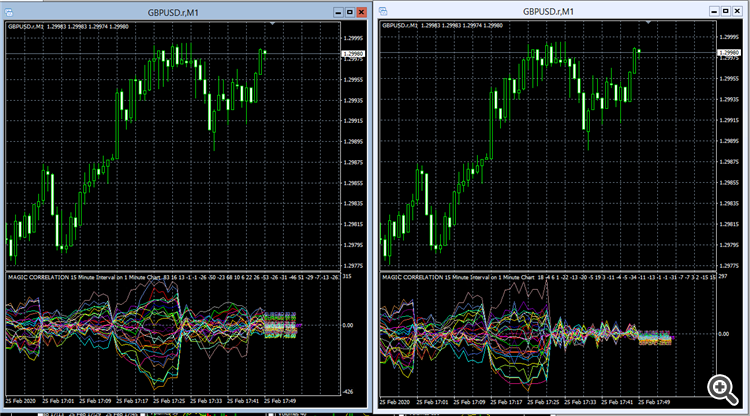
Task: Minimize the left GBPUSD.r,M1 chart window
Action: (x=338, y=12)
